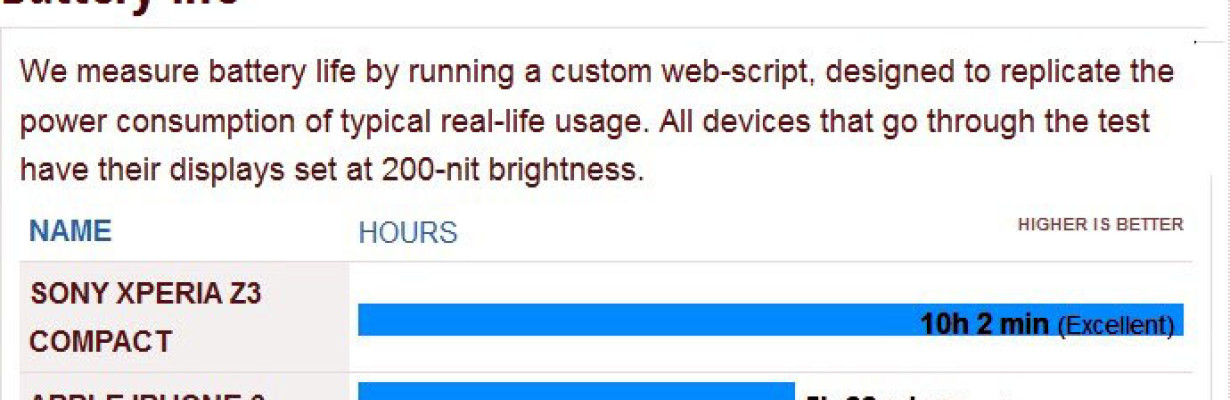
Task: Click the partially visible Apple iPhone hours value
Action: pos(880,396)
